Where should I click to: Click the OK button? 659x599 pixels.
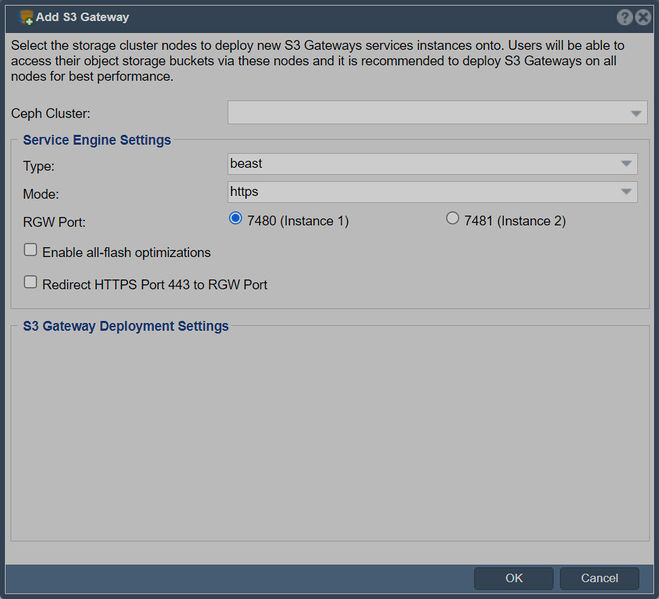click(x=514, y=578)
